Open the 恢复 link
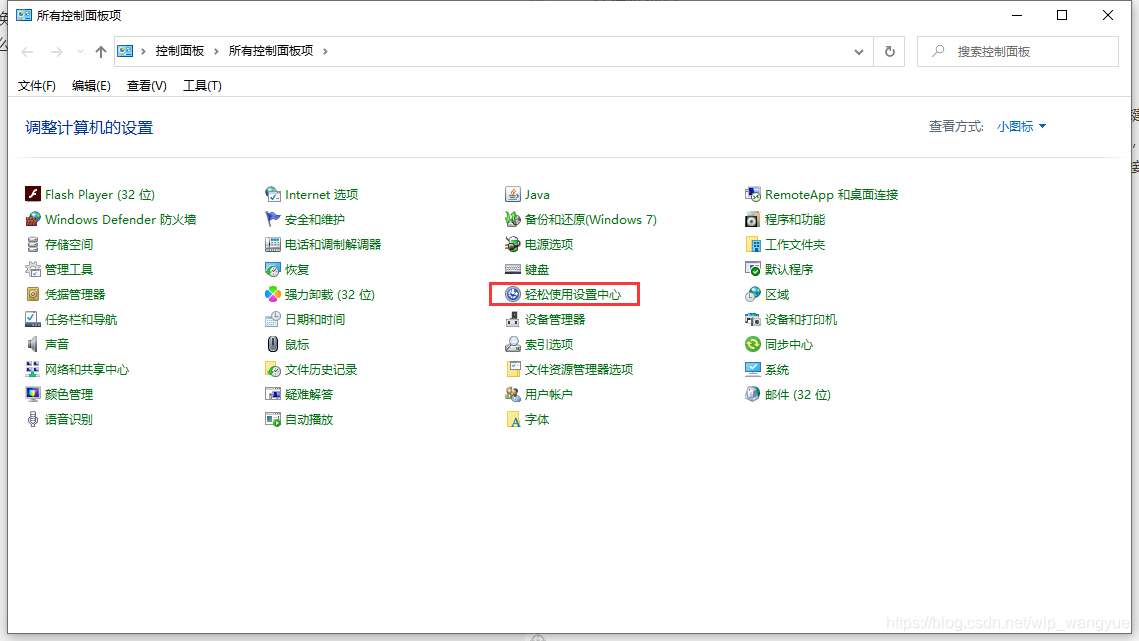Viewport: 1139px width, 641px height. pos(297,269)
